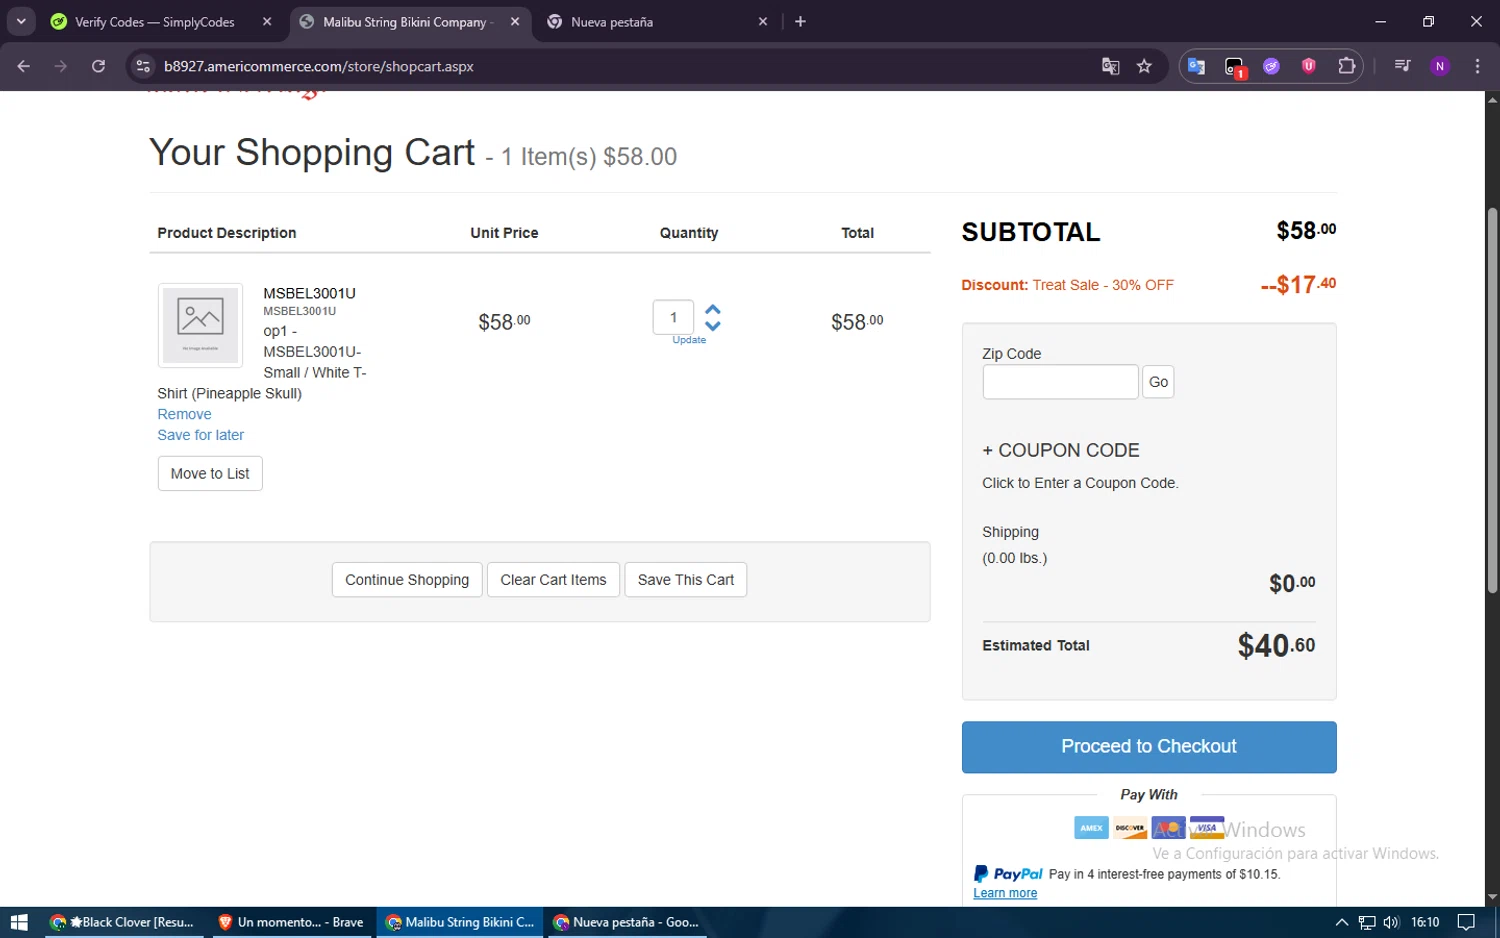
Task: Close the Nueva pestaña tab
Action: [x=763, y=21]
